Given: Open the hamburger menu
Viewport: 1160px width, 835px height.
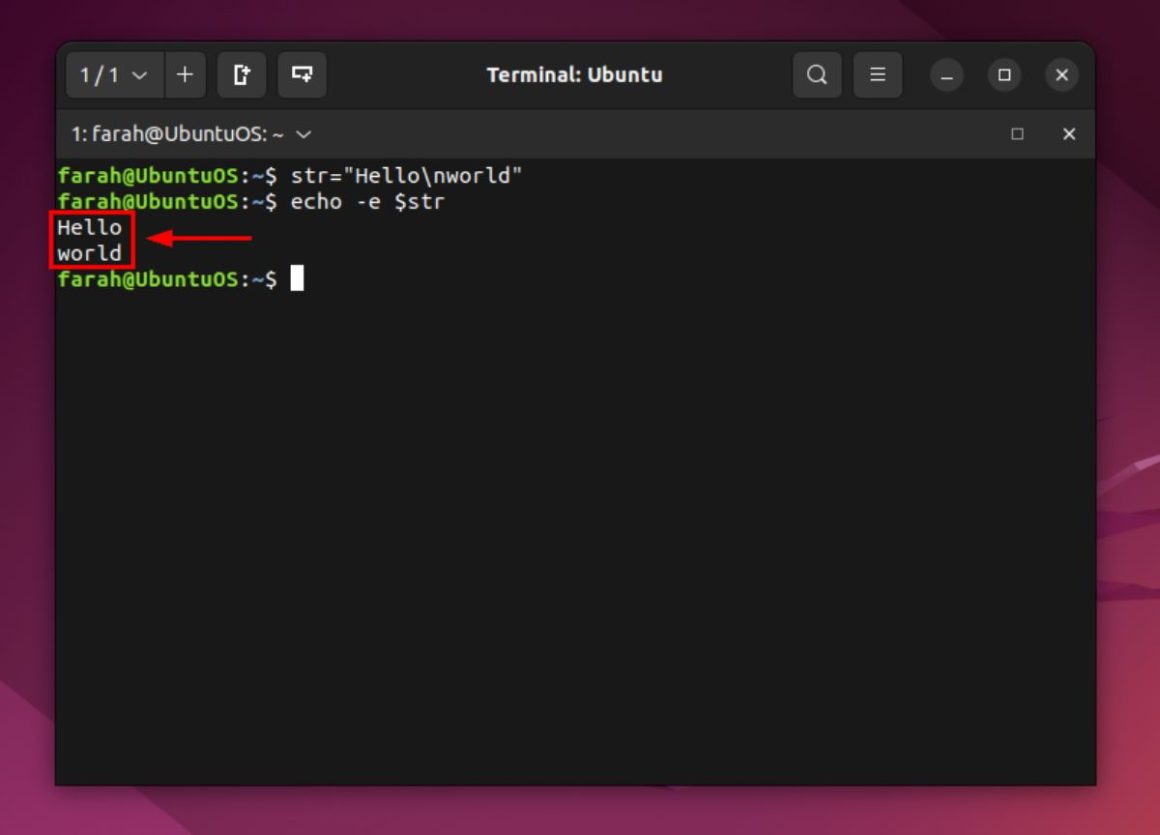Looking at the screenshot, I should pos(877,75).
